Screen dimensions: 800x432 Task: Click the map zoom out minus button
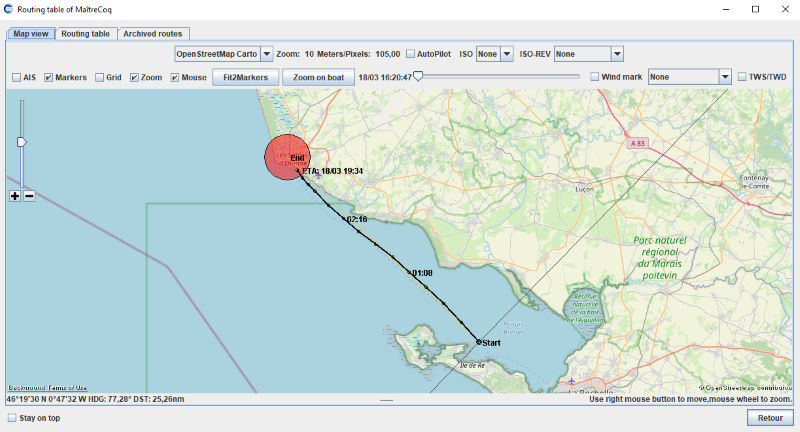pyautogui.click(x=29, y=196)
